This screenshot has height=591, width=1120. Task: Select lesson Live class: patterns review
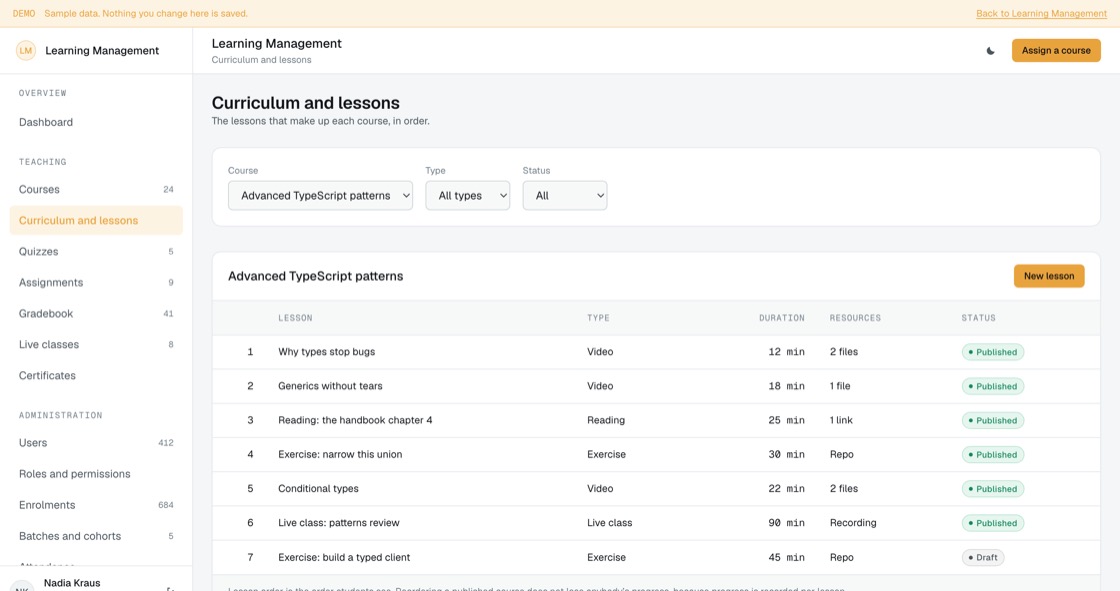pyautogui.click(x=339, y=523)
